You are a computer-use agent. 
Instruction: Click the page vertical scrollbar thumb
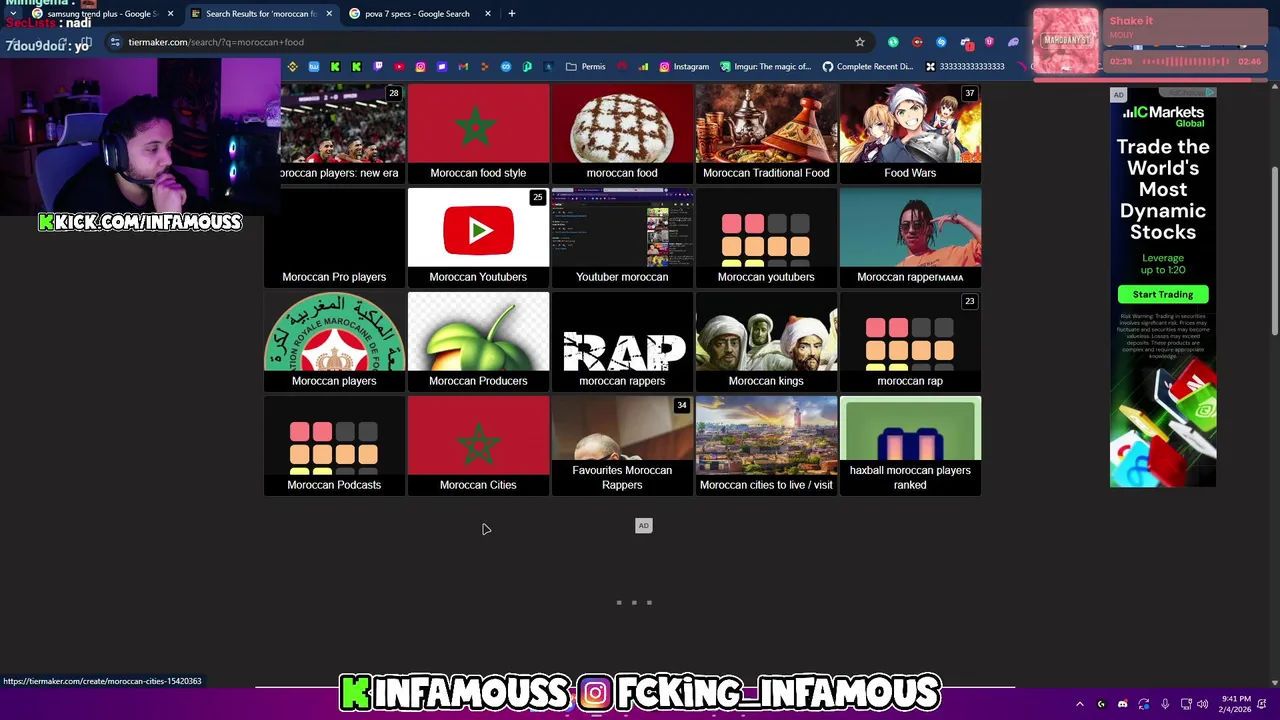[1274, 250]
